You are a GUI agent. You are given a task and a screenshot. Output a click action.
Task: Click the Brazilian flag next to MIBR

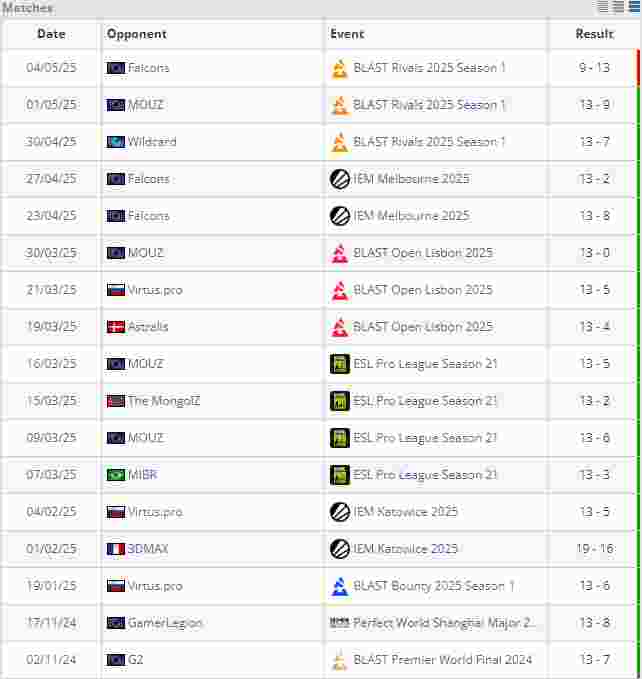(x=116, y=475)
